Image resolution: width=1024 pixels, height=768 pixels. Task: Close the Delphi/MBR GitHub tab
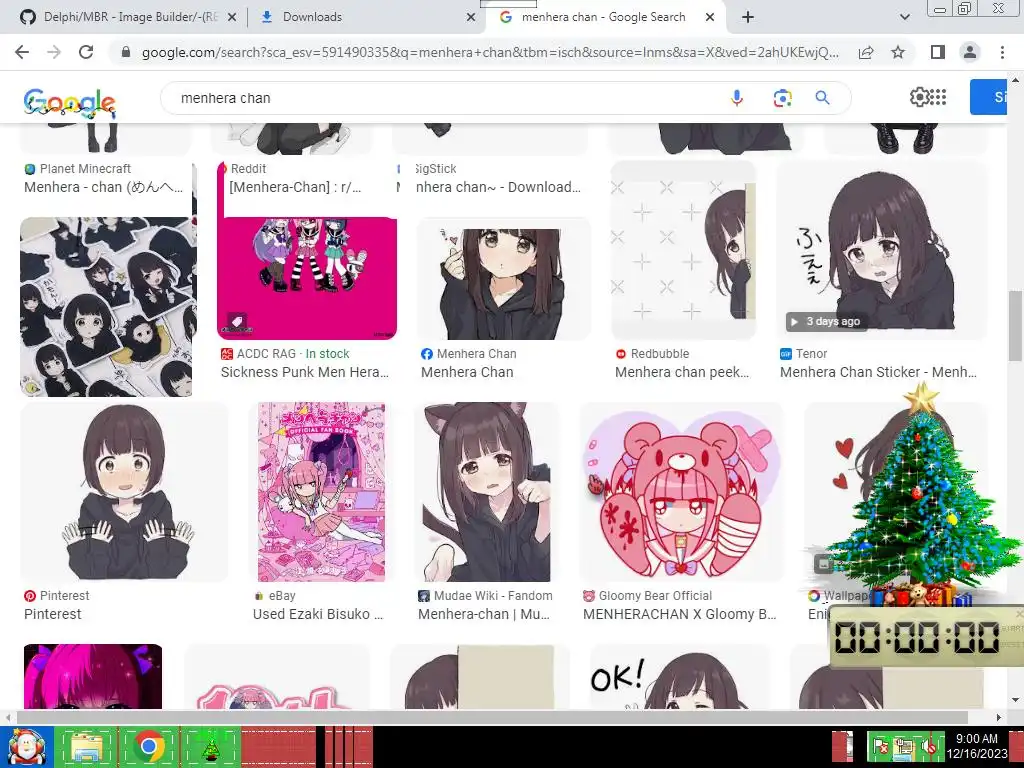tap(232, 18)
